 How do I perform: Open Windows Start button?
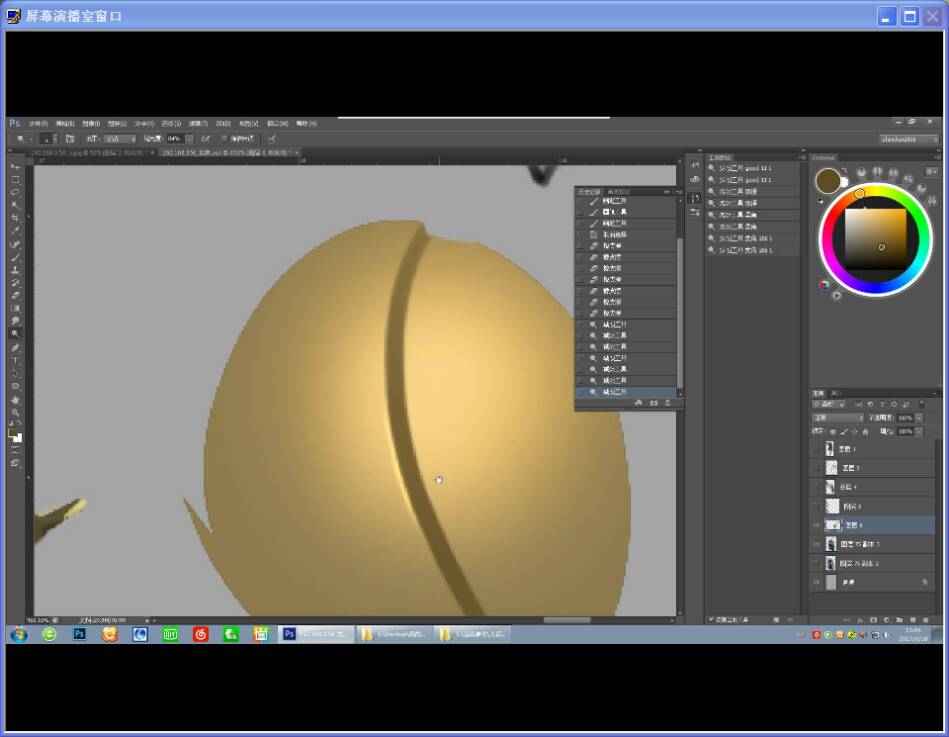19,634
